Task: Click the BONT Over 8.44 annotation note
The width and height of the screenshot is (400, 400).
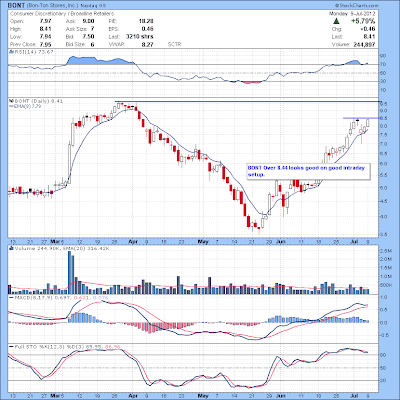Action: click(x=308, y=171)
